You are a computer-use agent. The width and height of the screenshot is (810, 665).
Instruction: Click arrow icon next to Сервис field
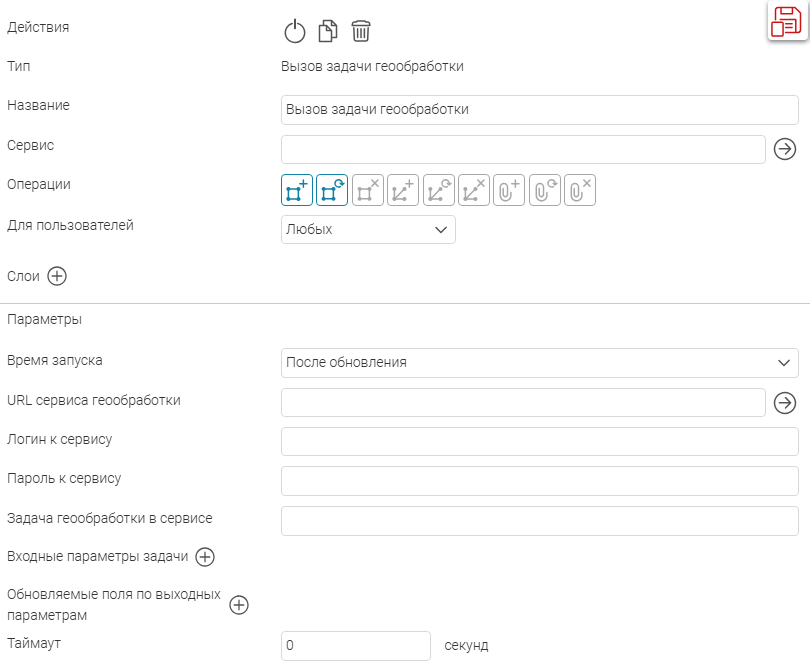[x=785, y=149]
